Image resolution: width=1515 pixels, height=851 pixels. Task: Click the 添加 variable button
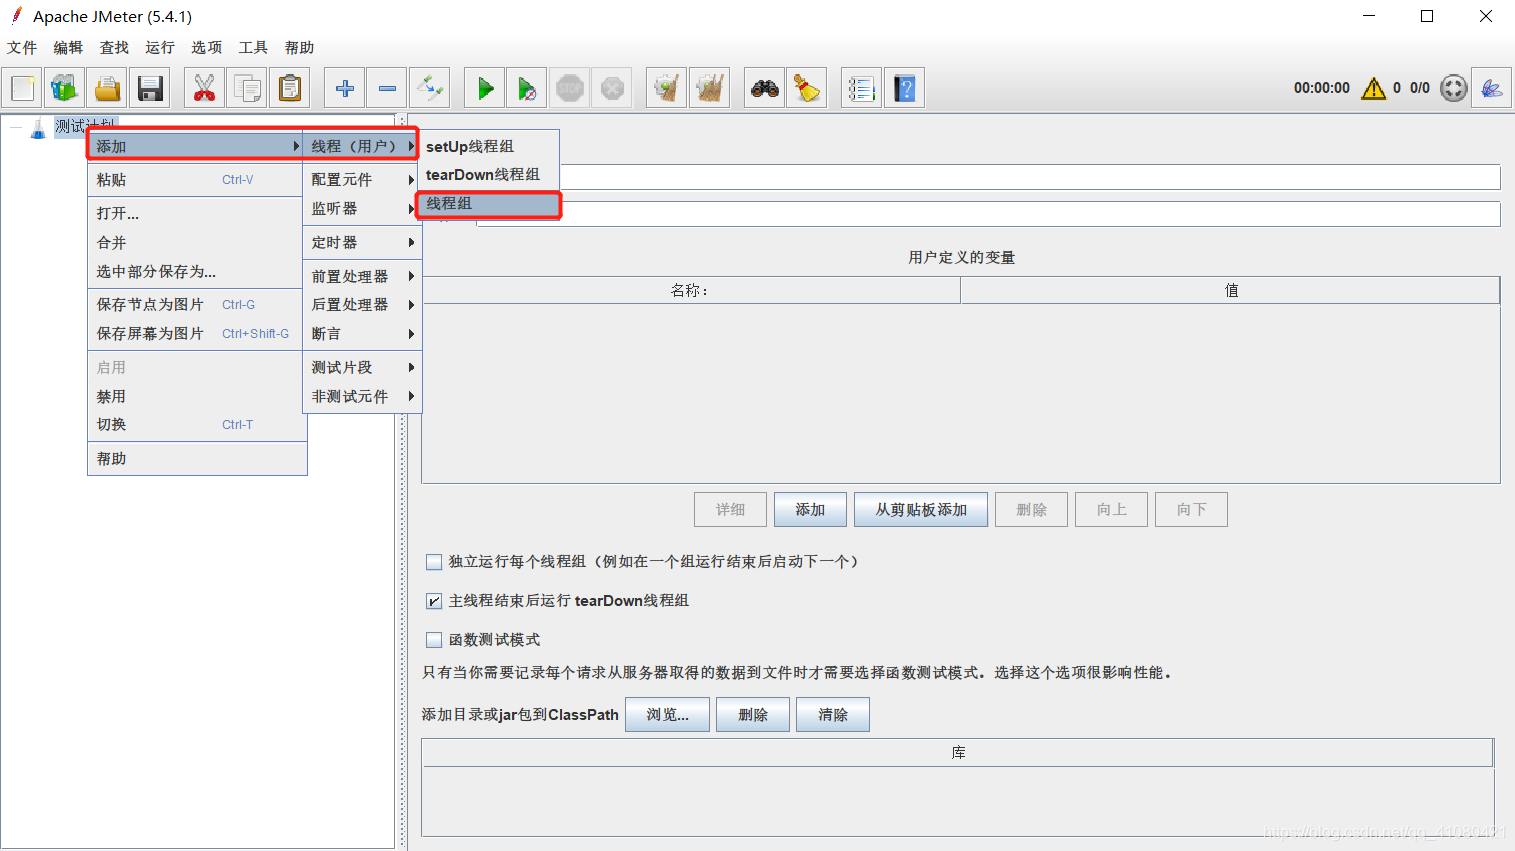click(x=810, y=510)
